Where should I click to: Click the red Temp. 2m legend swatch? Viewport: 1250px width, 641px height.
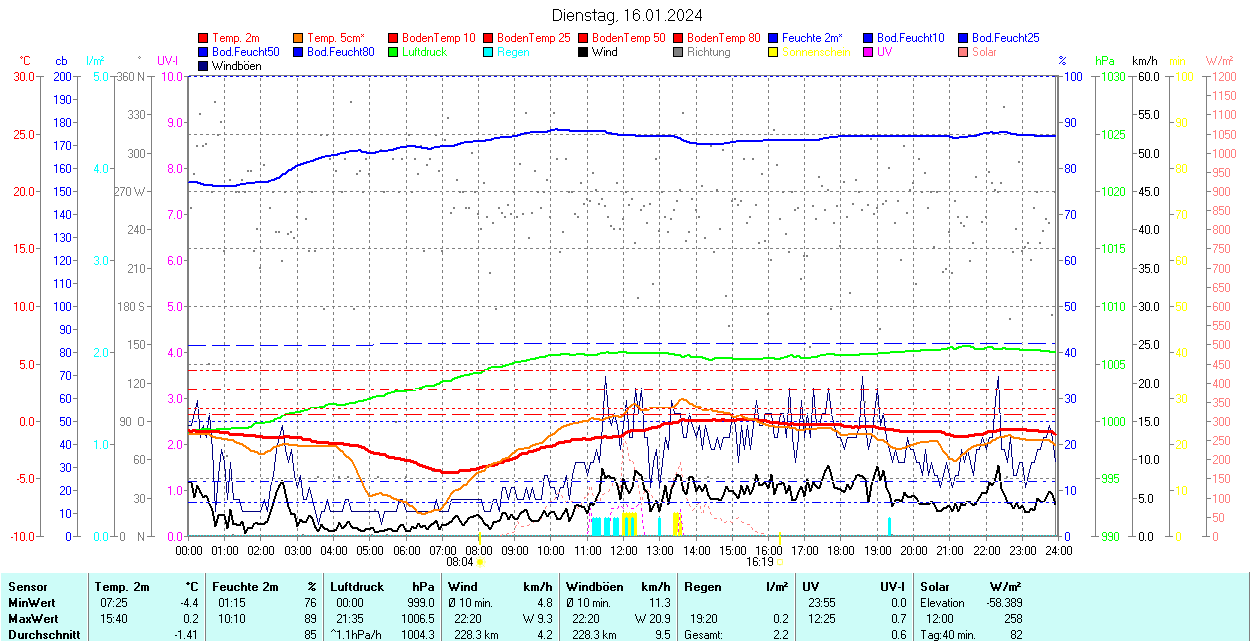point(204,38)
